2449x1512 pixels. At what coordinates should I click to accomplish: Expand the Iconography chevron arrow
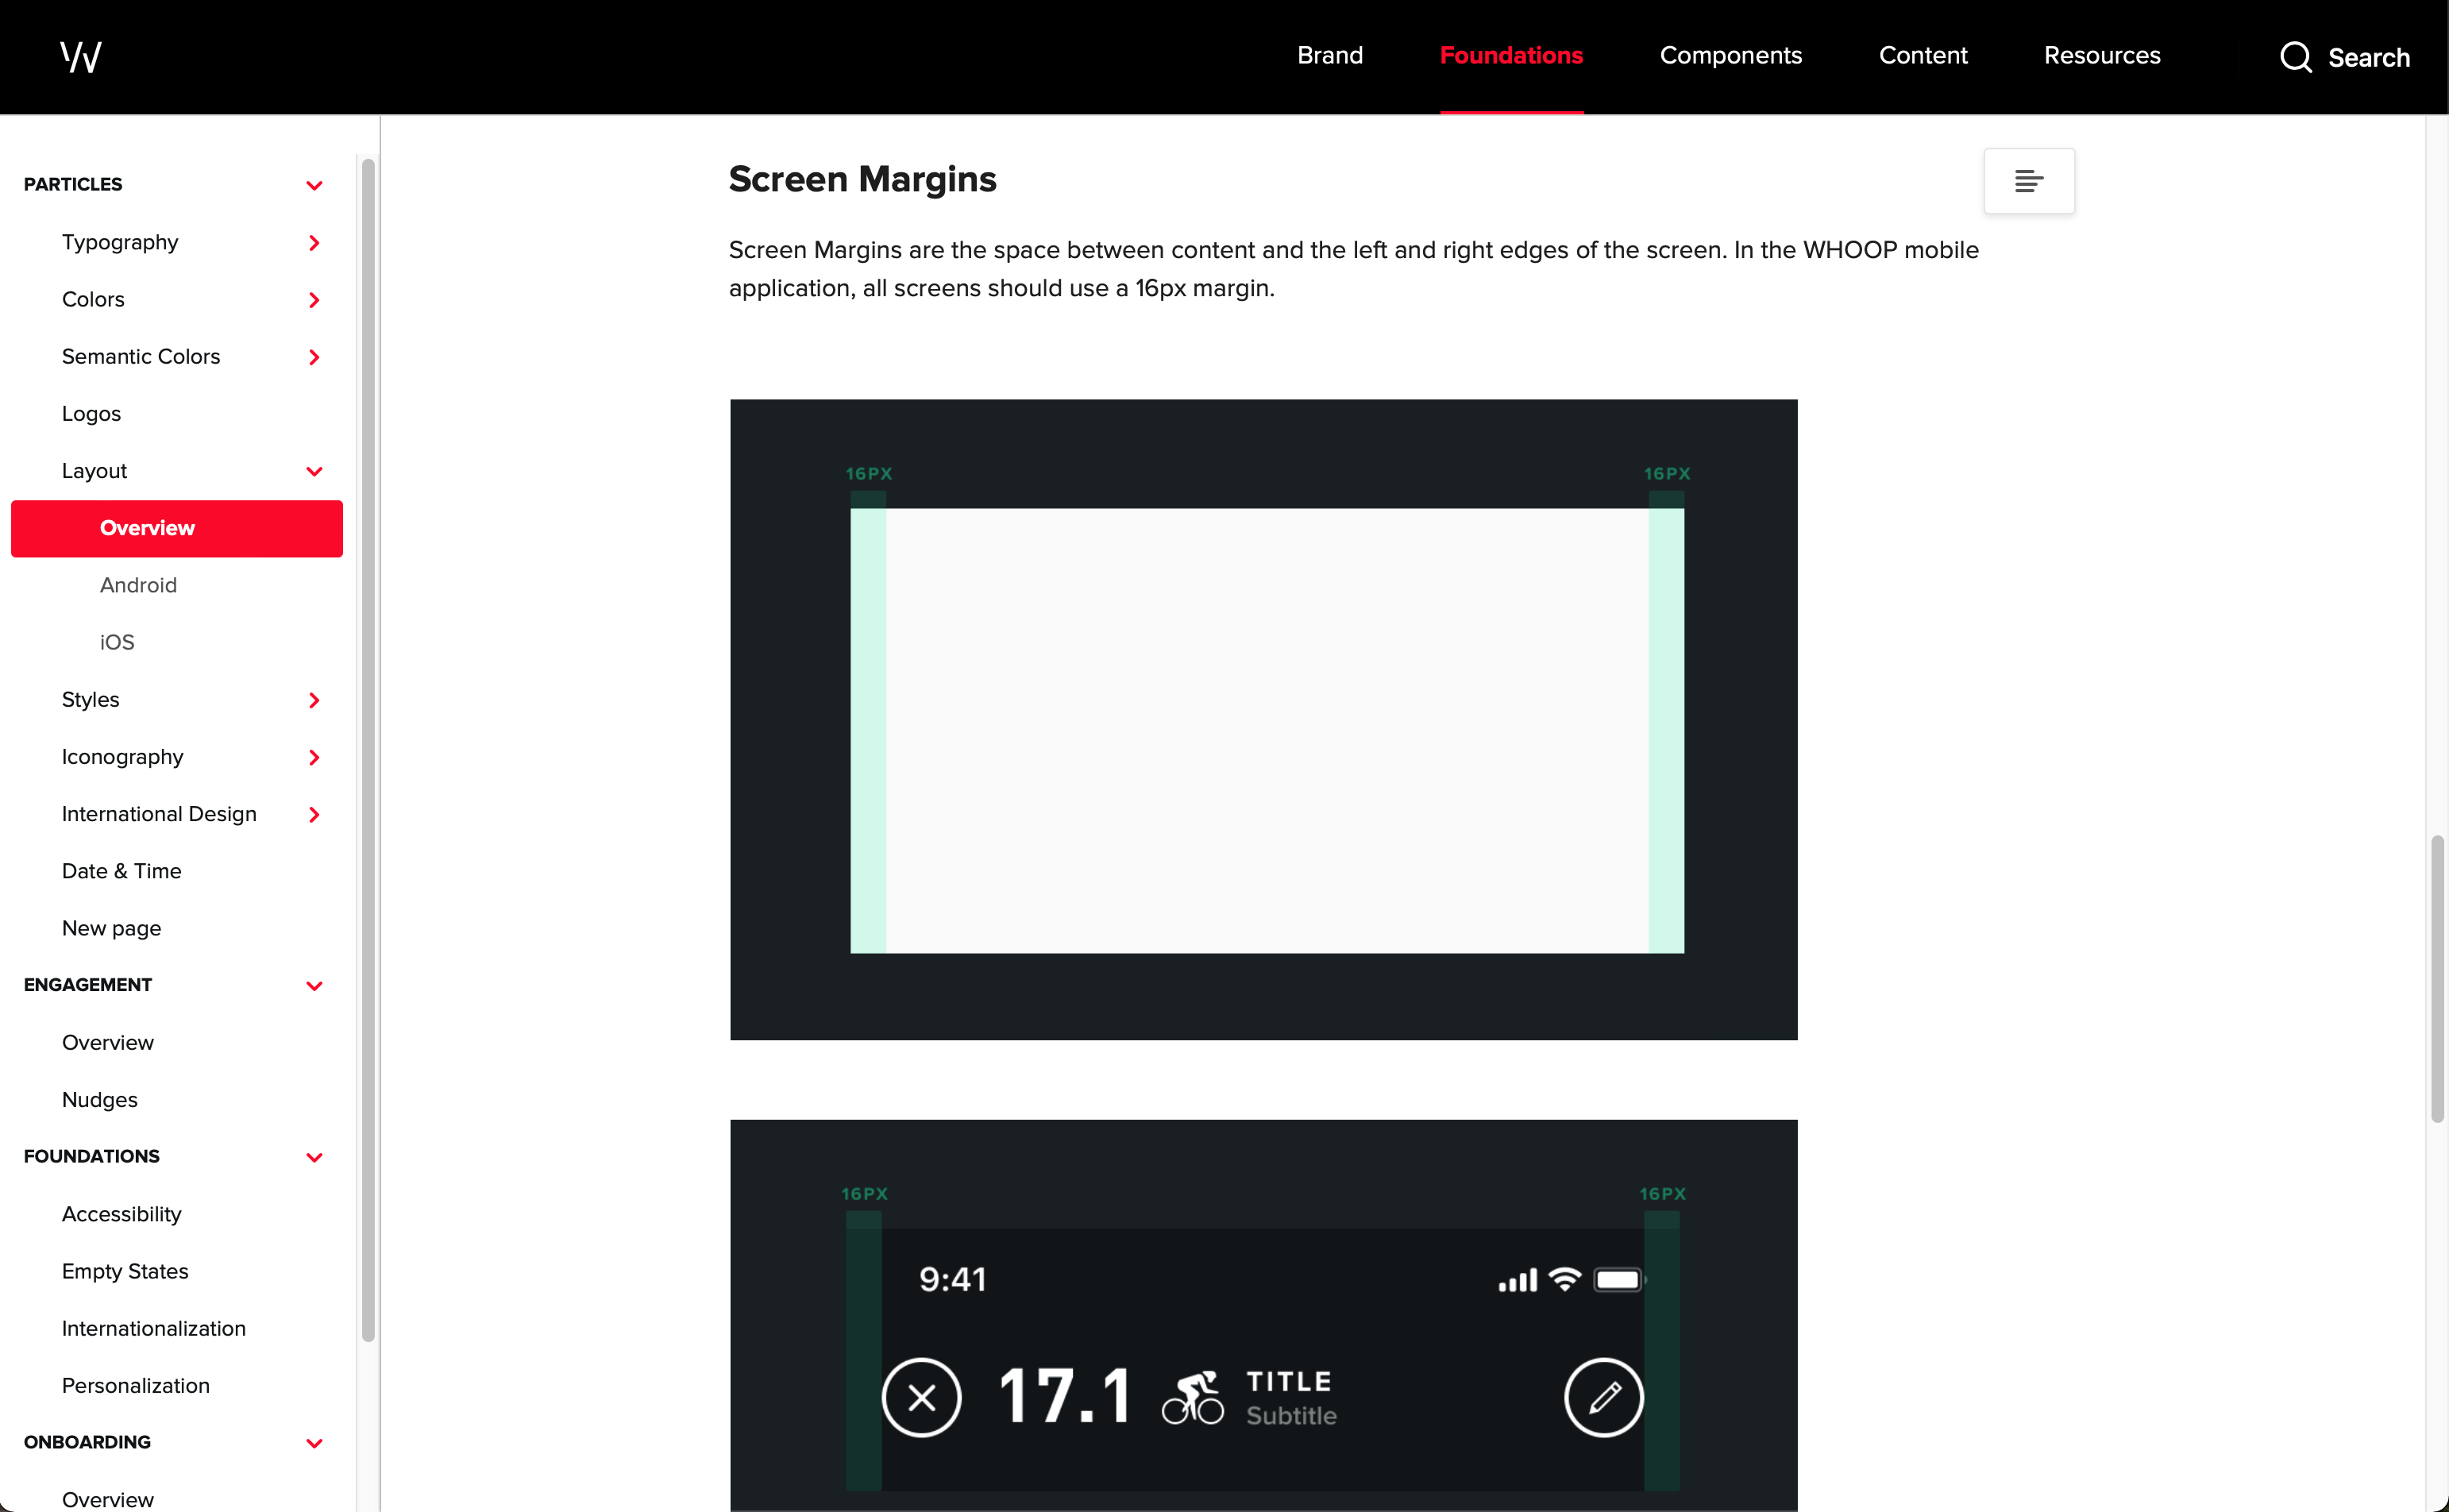pos(314,757)
